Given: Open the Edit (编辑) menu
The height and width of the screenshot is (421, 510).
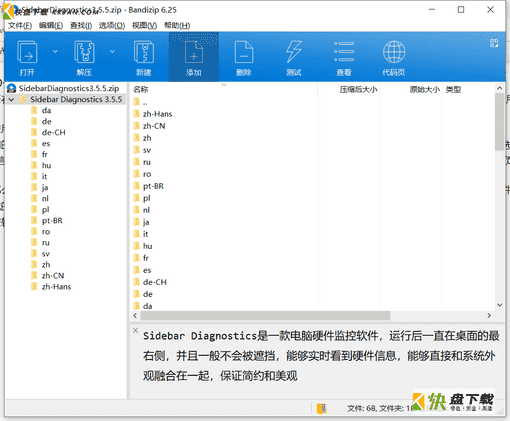Looking at the screenshot, I should (51, 26).
